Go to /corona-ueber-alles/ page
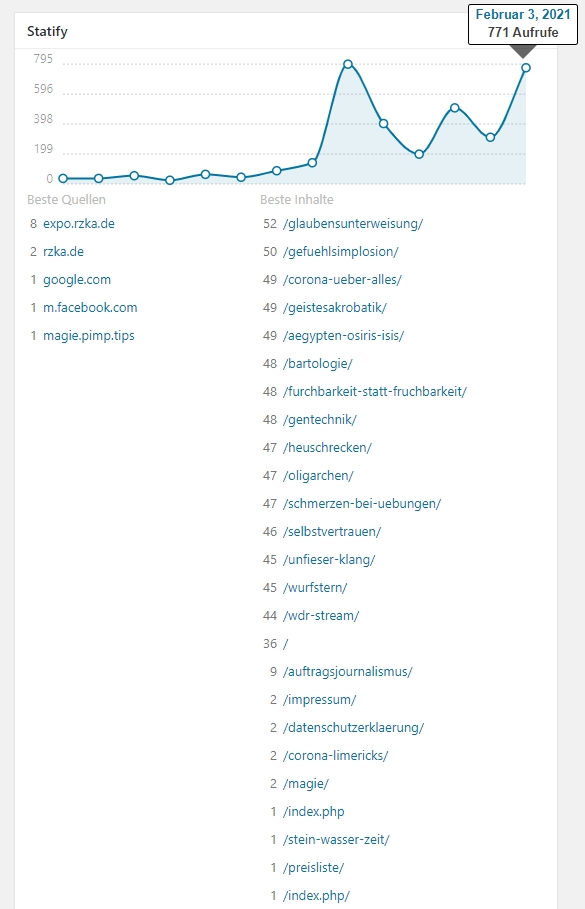Screen dimensions: 585x909 [x=343, y=279]
